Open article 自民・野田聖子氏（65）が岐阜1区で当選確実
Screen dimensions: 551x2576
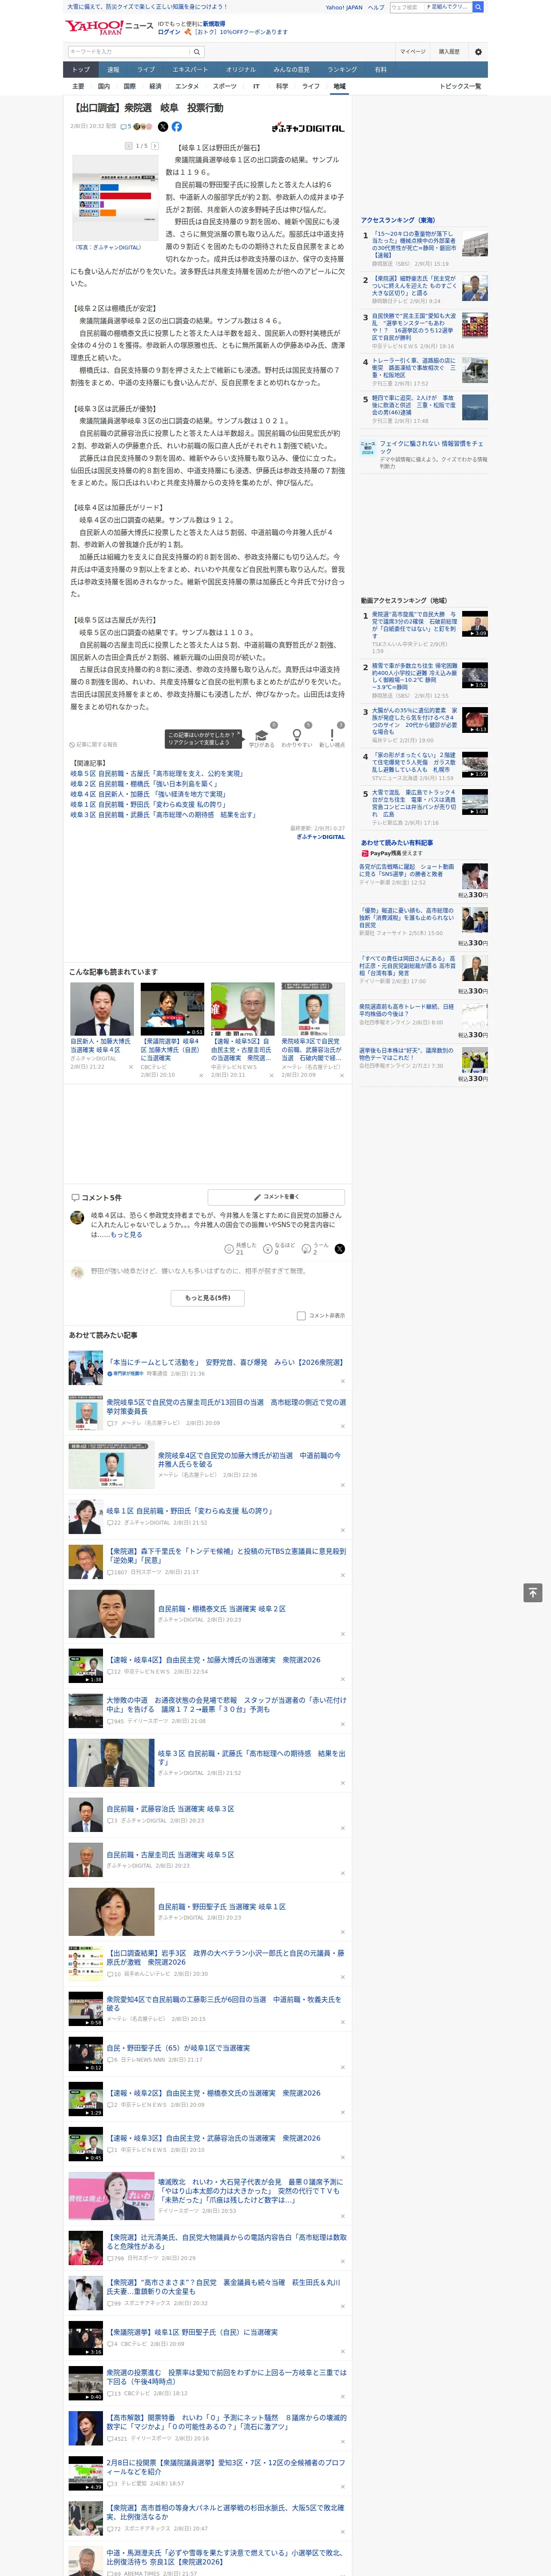click(178, 2048)
